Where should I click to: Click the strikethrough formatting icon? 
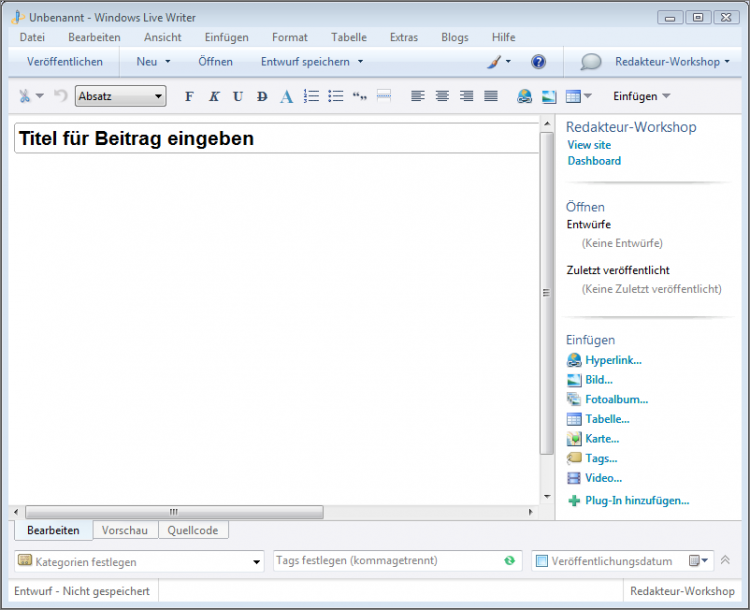click(x=262, y=96)
